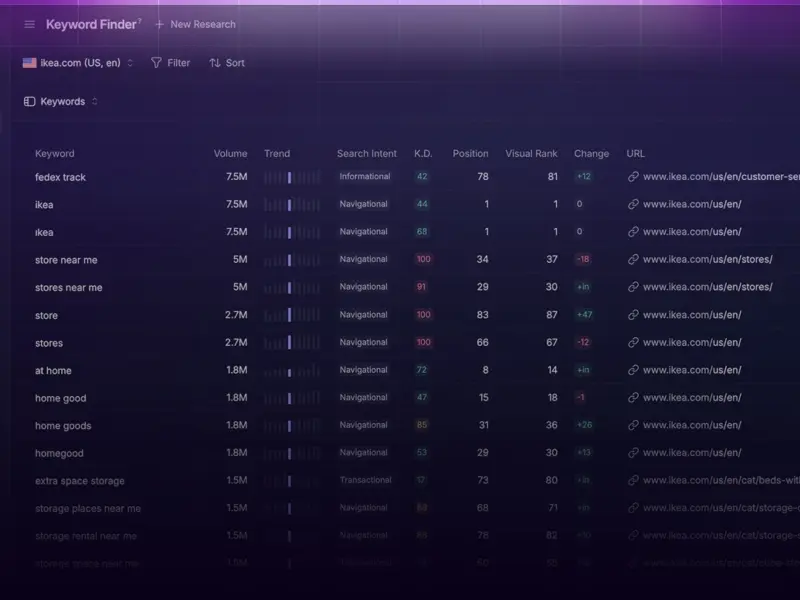Sort by Position column header
800x600 pixels.
tap(470, 154)
